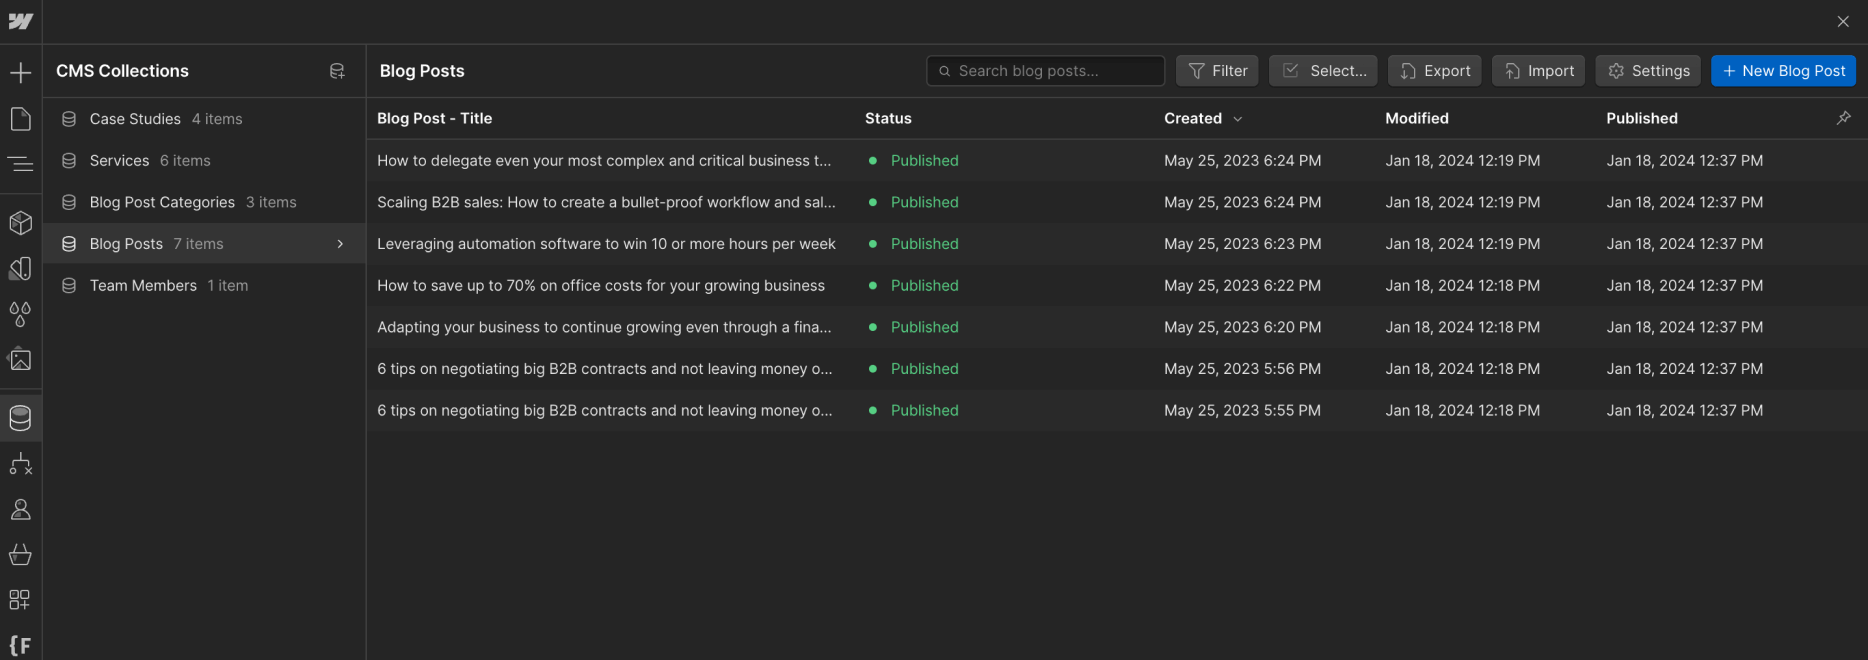Open post 'Adapting your business to continue growing'
This screenshot has width=1868, height=660.
(1116, 327)
